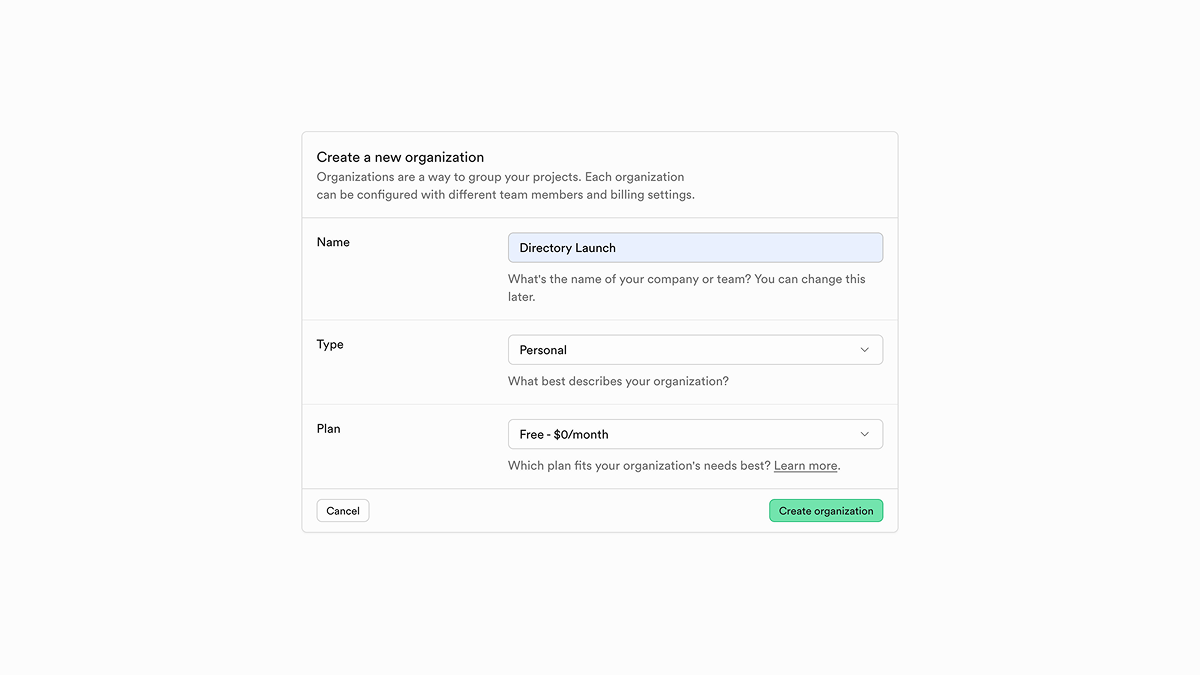
Task: Select the 'Free - $0/month' value text
Action: click(x=564, y=434)
